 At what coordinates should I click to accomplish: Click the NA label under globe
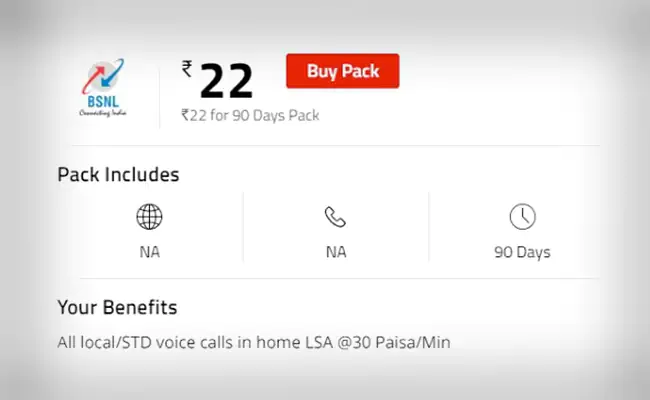150,252
